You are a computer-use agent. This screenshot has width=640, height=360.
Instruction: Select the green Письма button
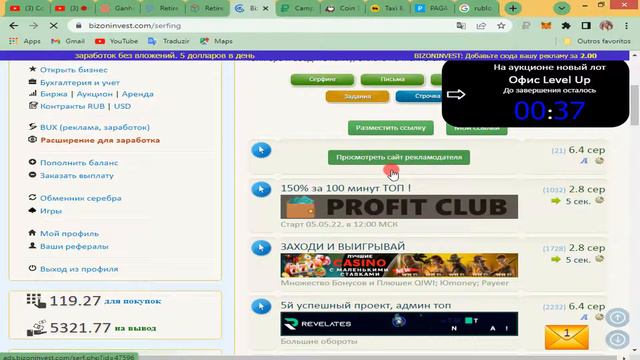pos(392,79)
